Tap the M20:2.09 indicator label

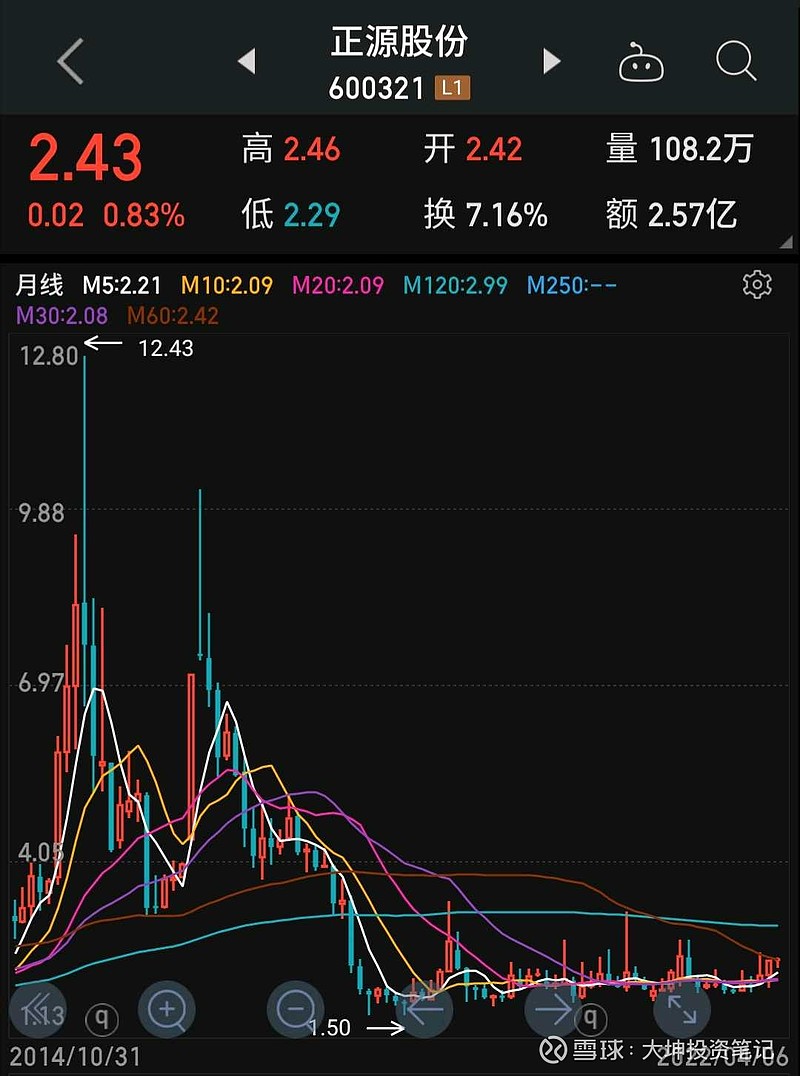[x=338, y=285]
